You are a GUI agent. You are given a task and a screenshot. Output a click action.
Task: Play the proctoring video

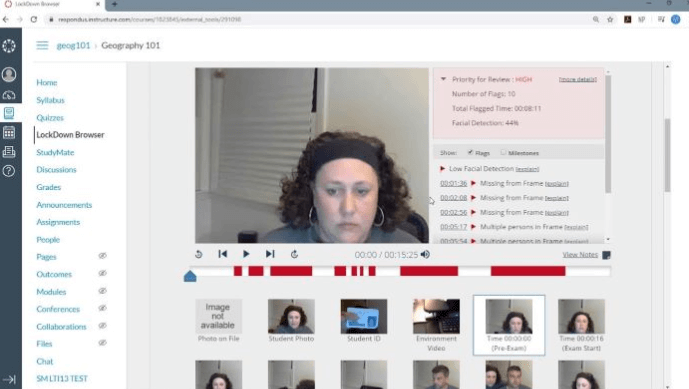[246, 254]
